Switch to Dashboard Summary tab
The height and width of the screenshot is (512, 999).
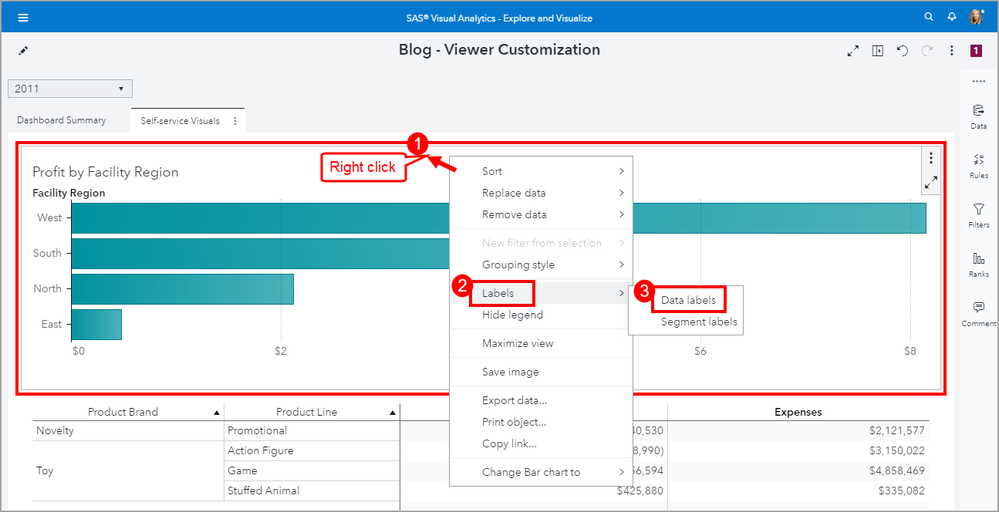[61, 120]
